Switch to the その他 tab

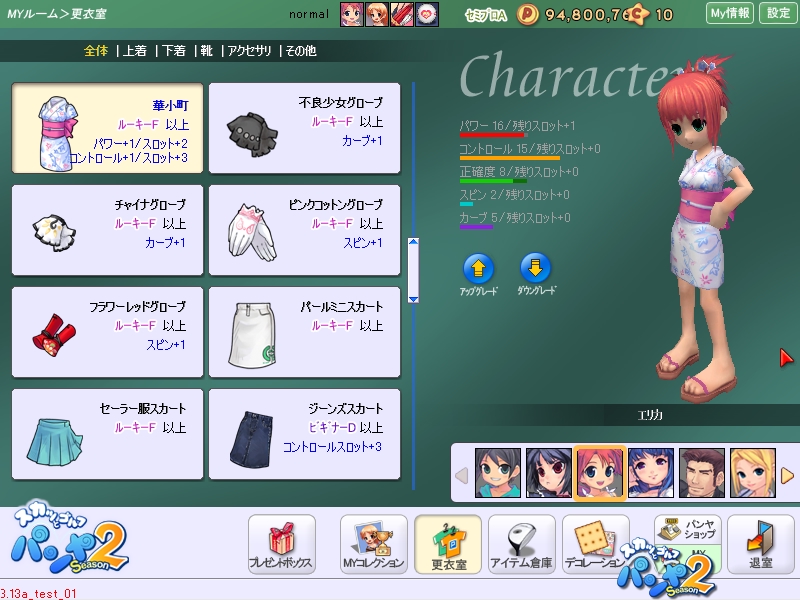301,51
